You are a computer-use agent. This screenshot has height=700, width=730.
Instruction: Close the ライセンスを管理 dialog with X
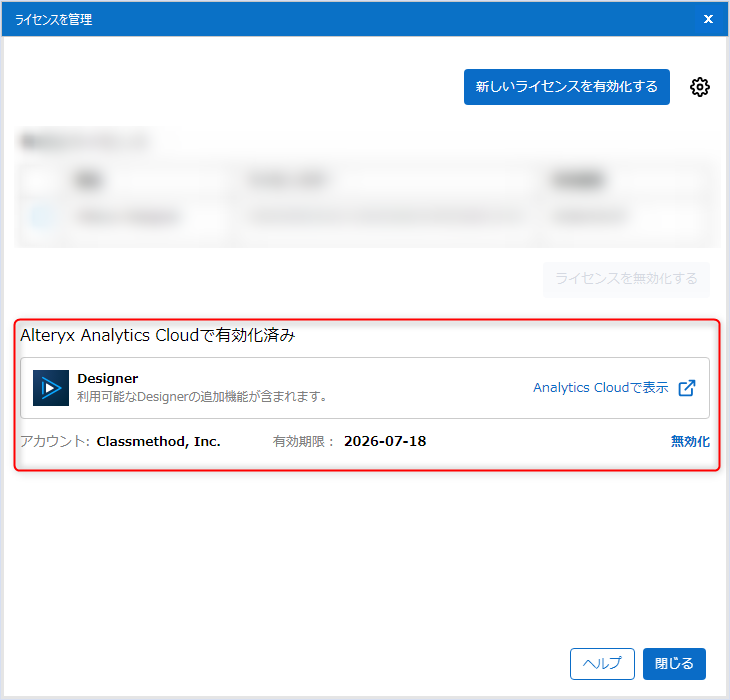[708, 19]
